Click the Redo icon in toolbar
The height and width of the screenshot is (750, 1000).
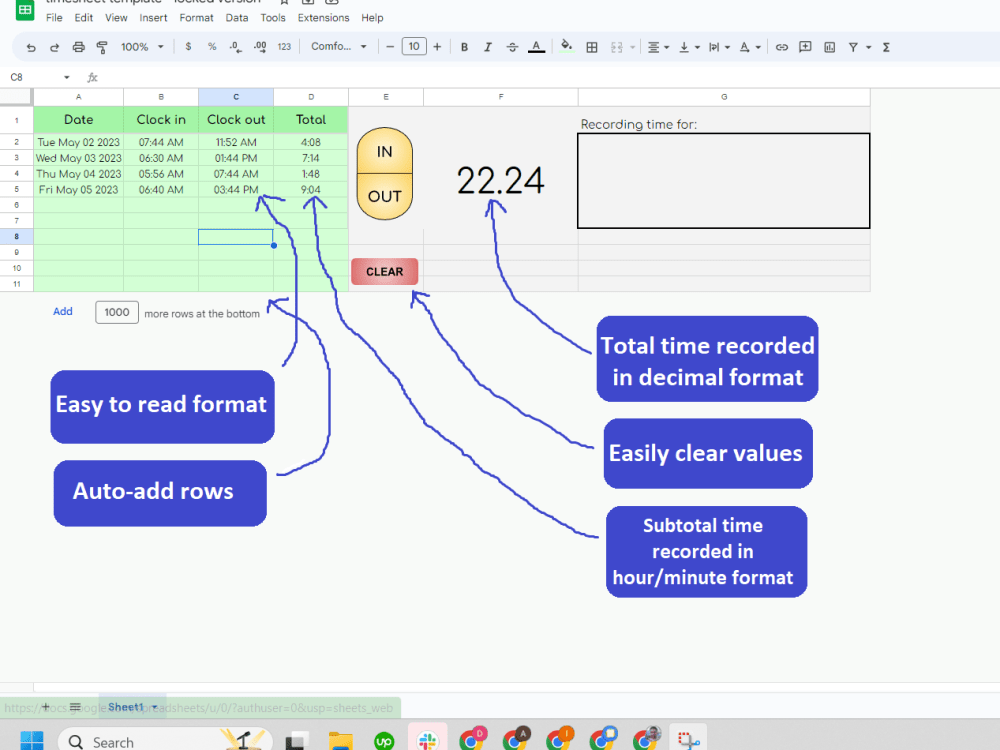[55, 47]
